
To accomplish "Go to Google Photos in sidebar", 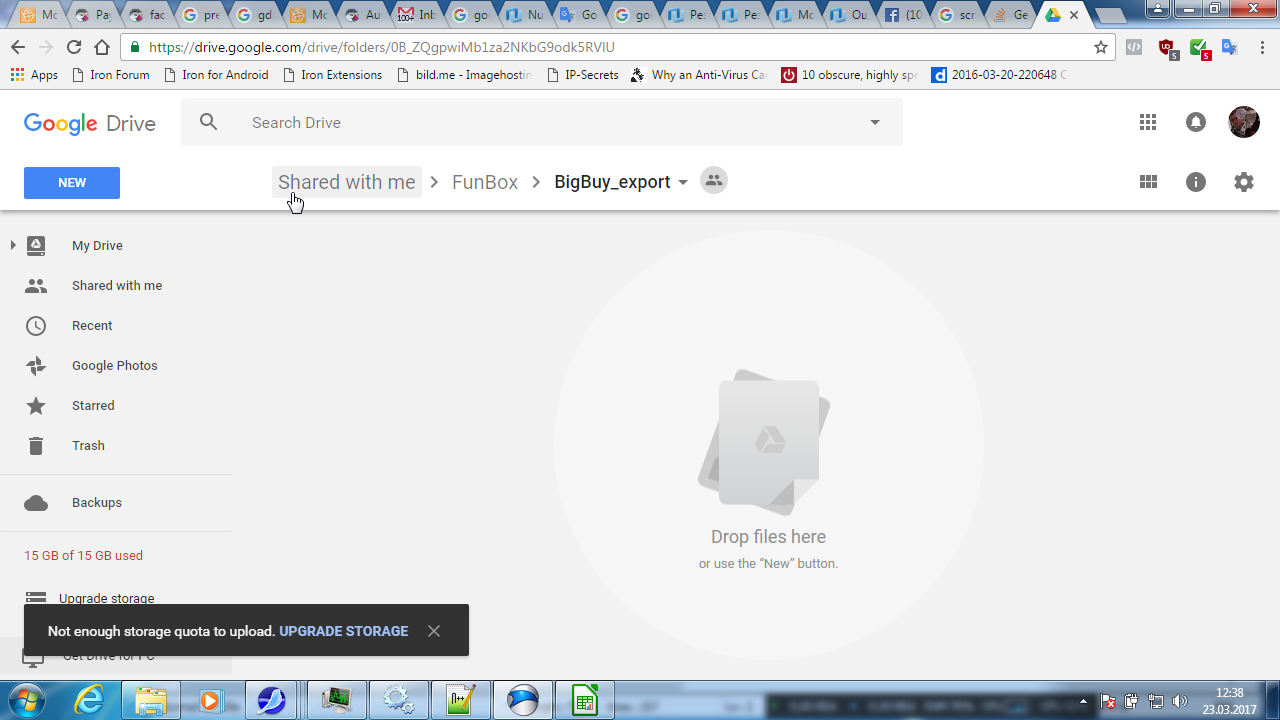I will [x=116, y=366].
